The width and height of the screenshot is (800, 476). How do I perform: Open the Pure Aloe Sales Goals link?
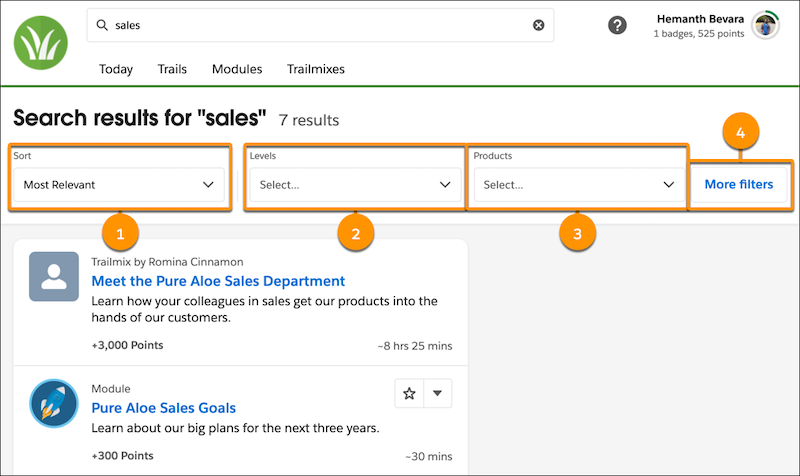pos(163,408)
